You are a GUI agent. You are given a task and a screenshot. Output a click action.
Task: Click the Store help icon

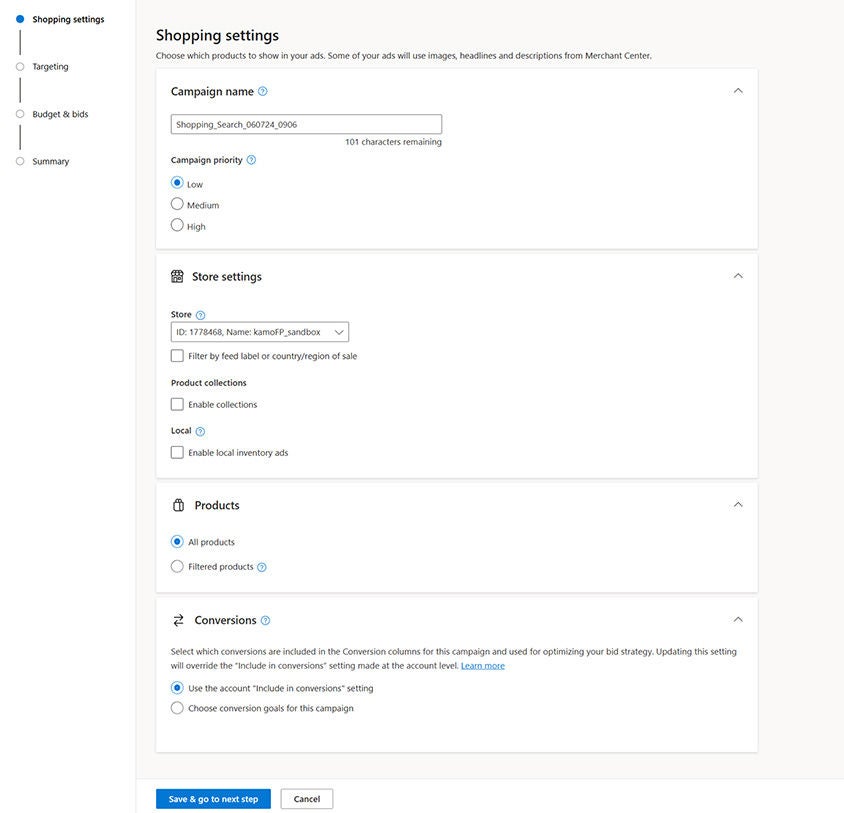tap(200, 315)
